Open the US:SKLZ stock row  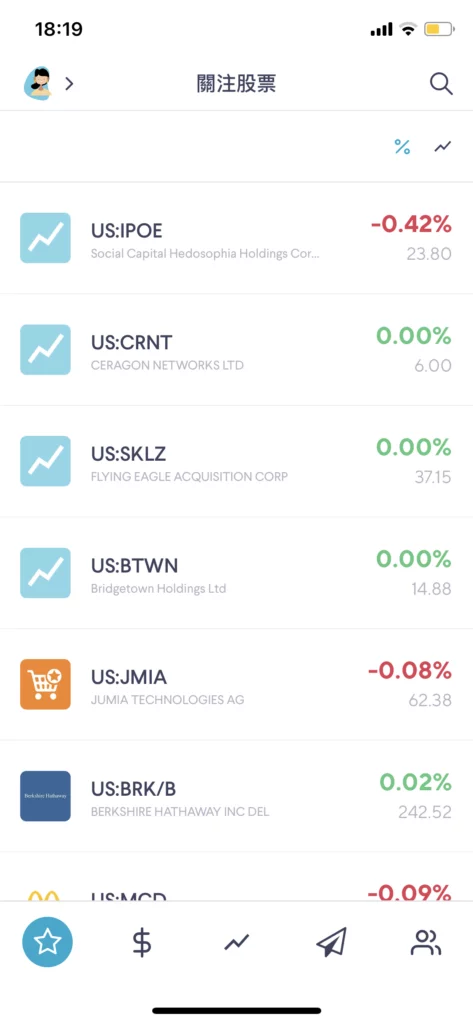[x=236, y=461]
